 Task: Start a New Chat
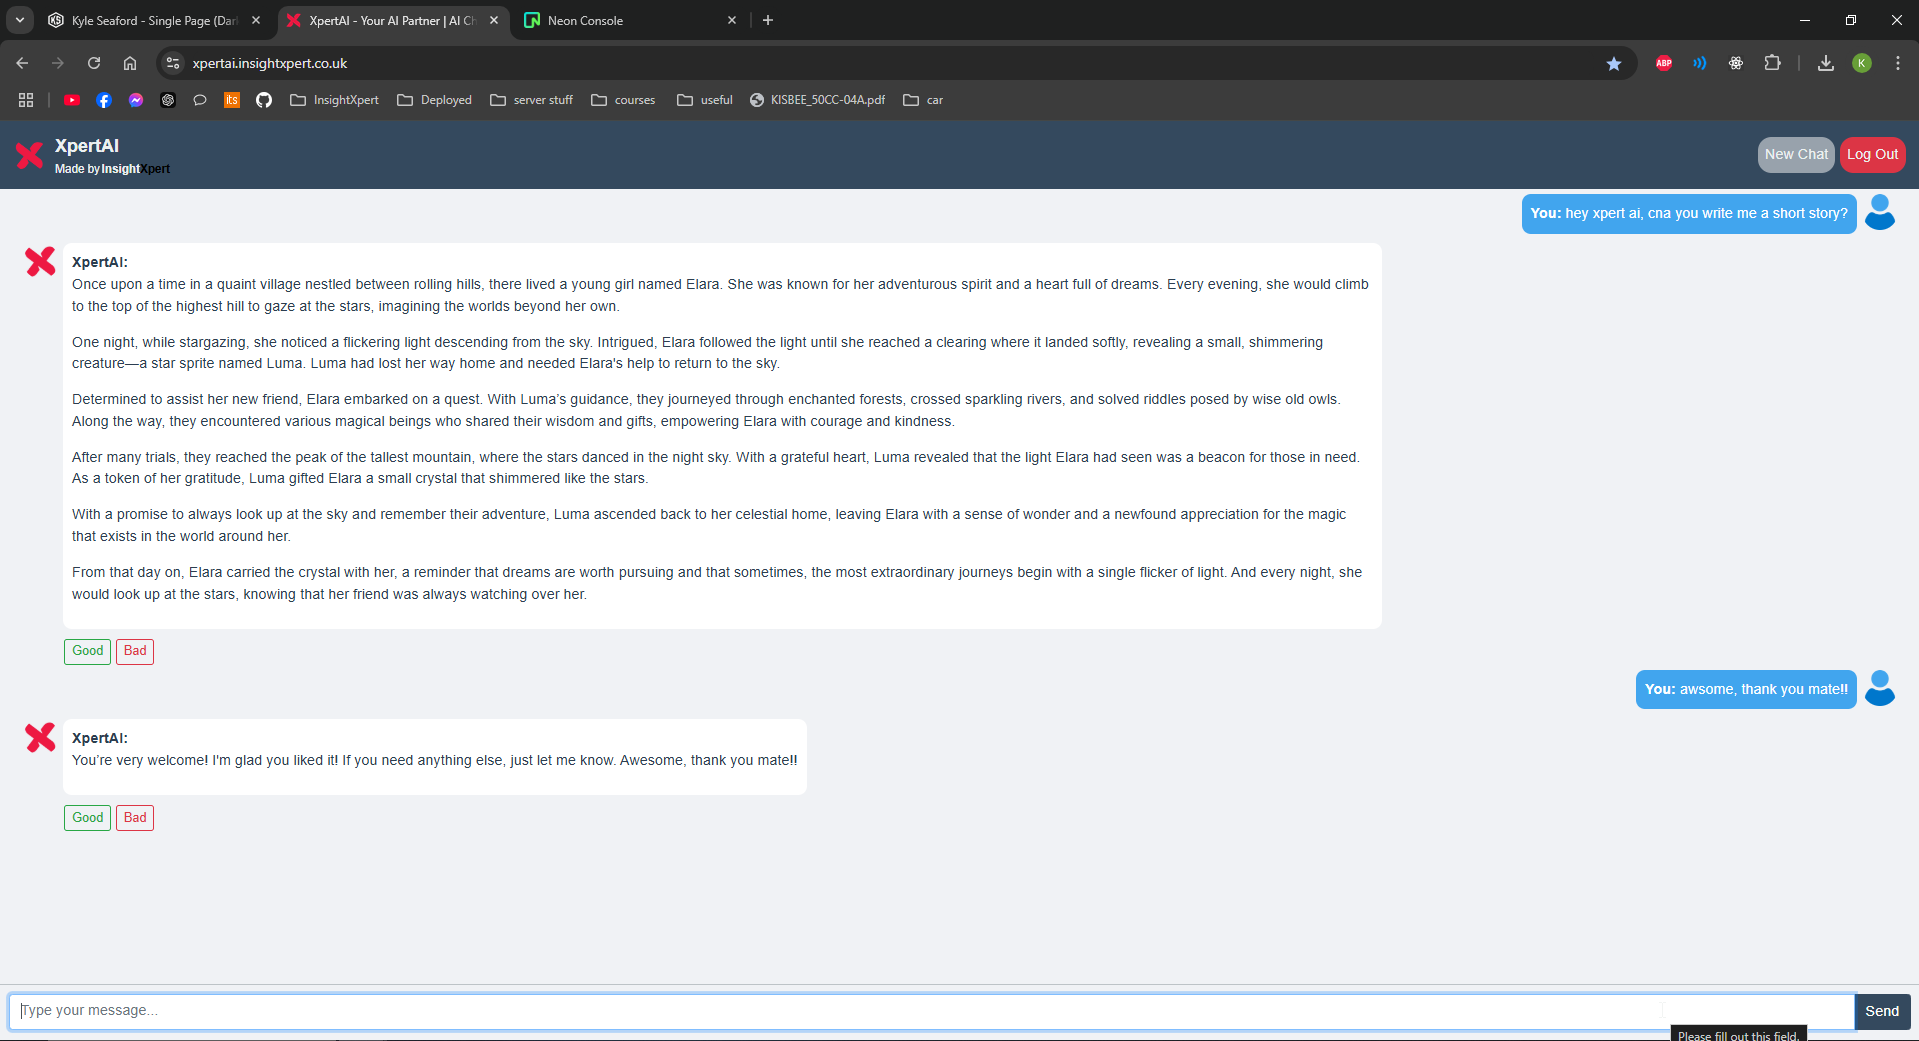pyautogui.click(x=1795, y=155)
